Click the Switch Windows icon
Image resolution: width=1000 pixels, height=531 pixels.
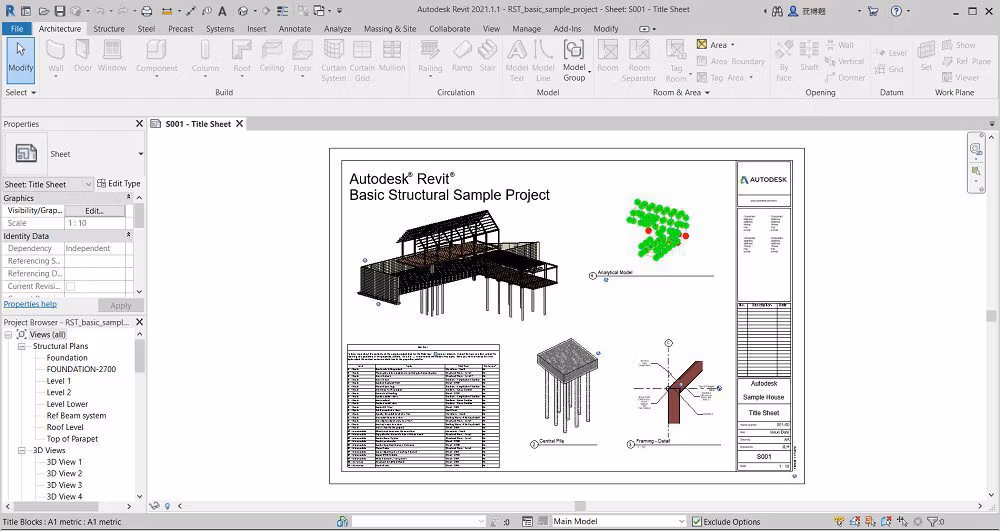tap(320, 11)
